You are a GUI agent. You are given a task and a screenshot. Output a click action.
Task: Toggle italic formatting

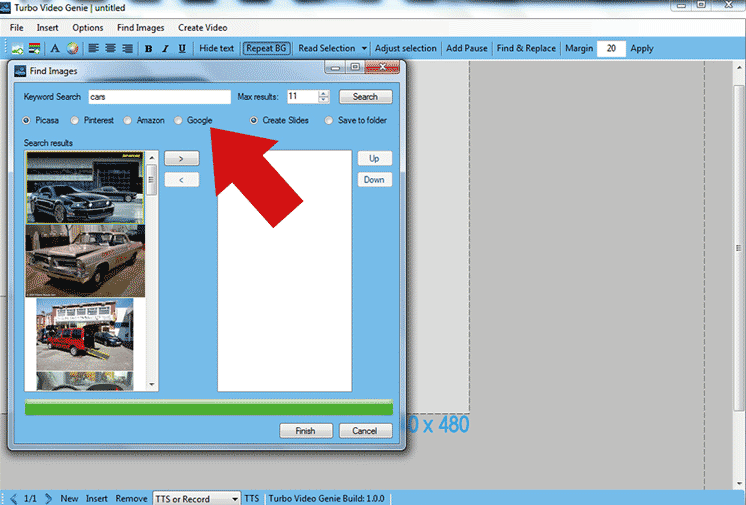(165, 49)
